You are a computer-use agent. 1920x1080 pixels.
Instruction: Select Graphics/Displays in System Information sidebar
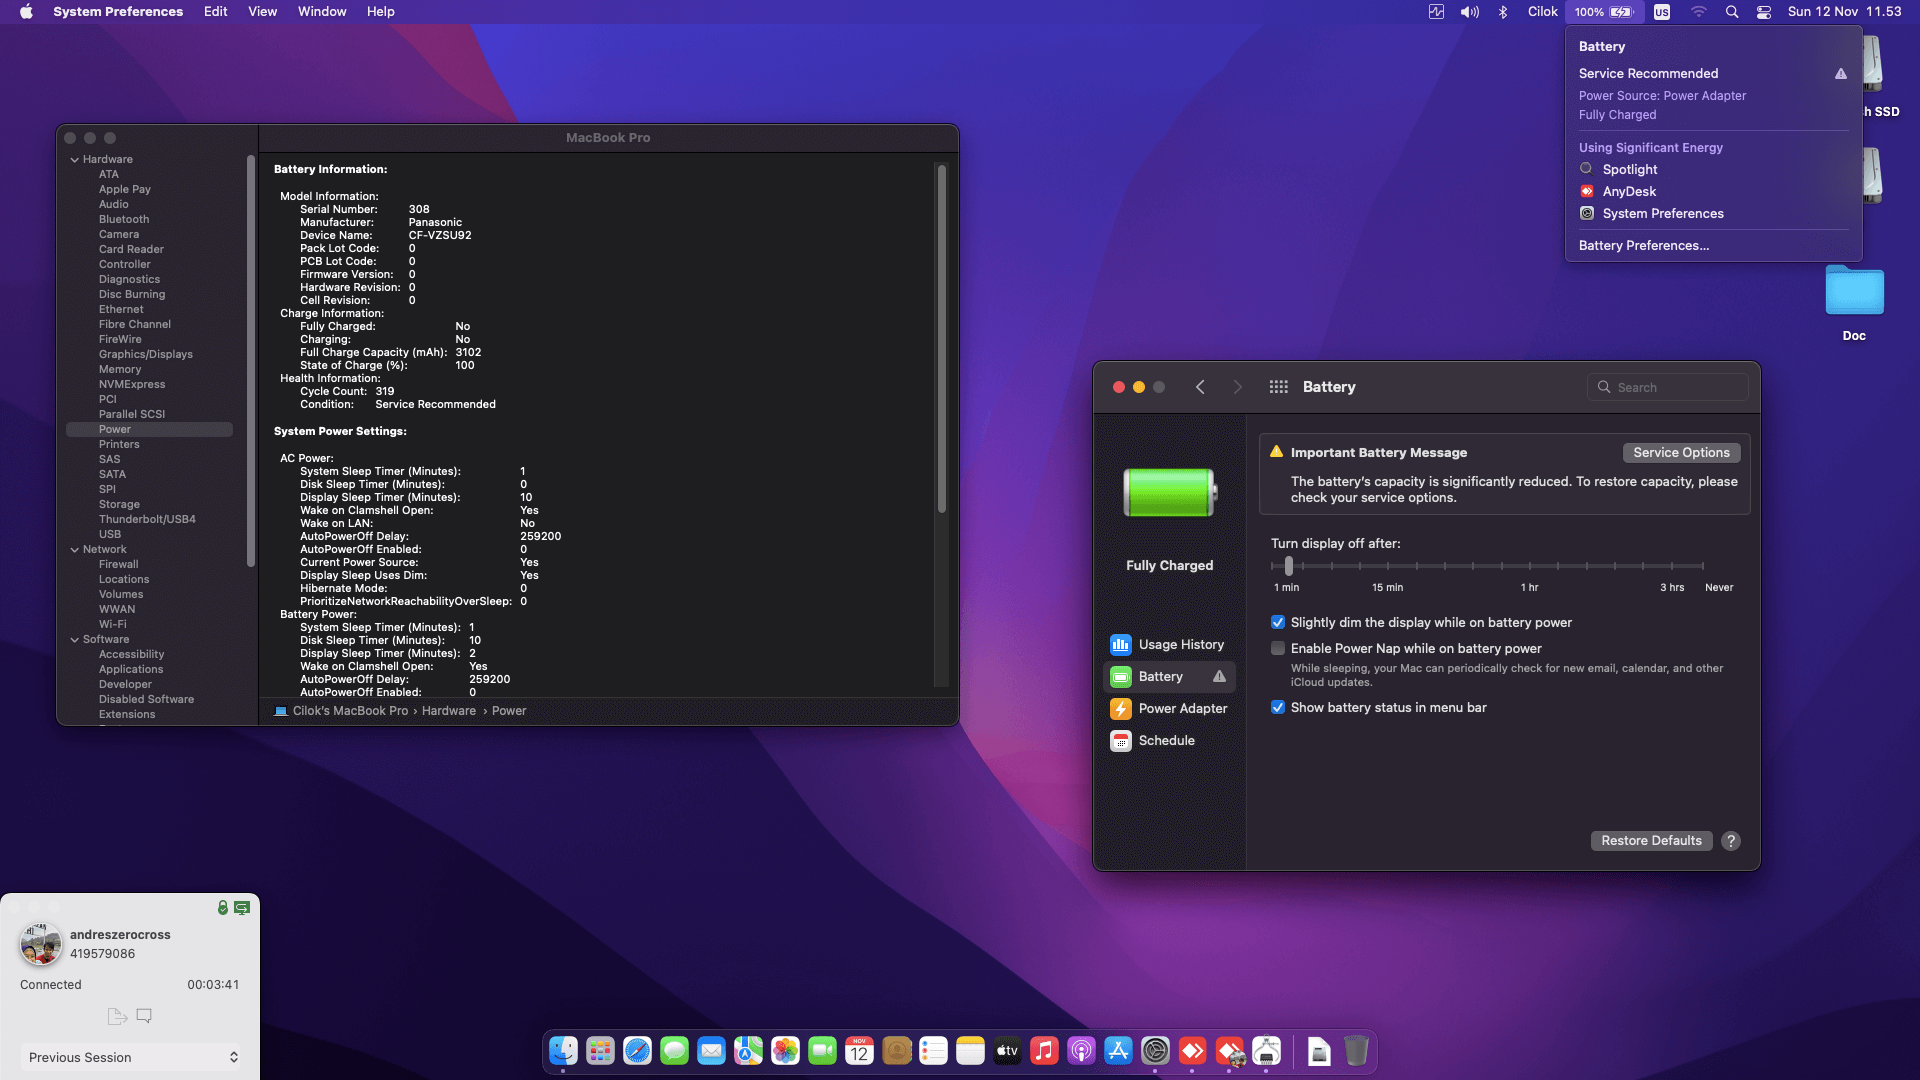pos(146,355)
